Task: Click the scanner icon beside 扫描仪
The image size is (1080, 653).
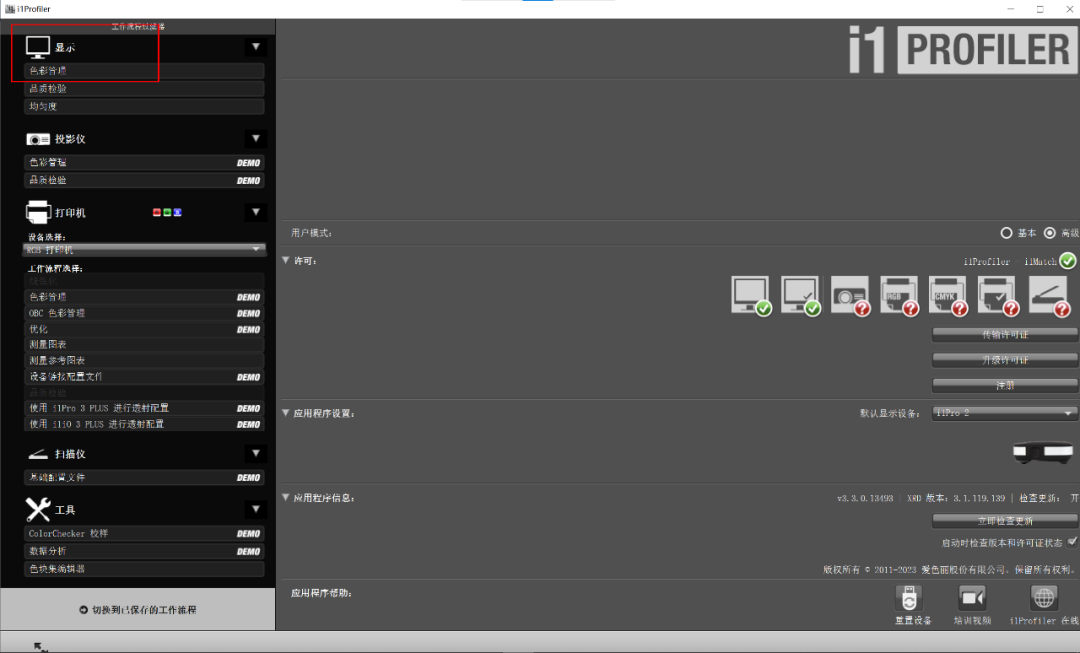Action: (38, 454)
